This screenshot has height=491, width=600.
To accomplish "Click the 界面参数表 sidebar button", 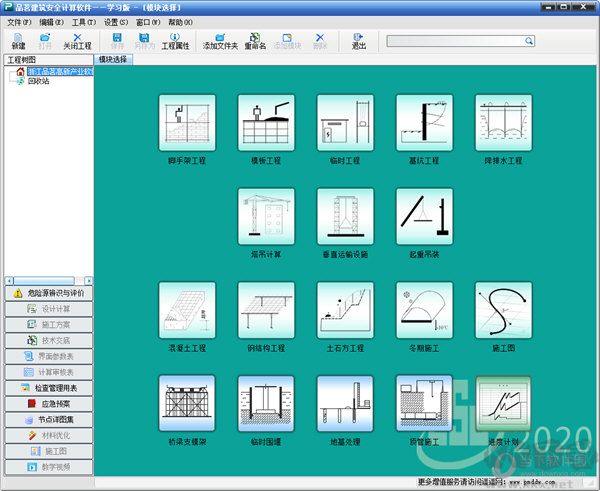I will pos(49,356).
